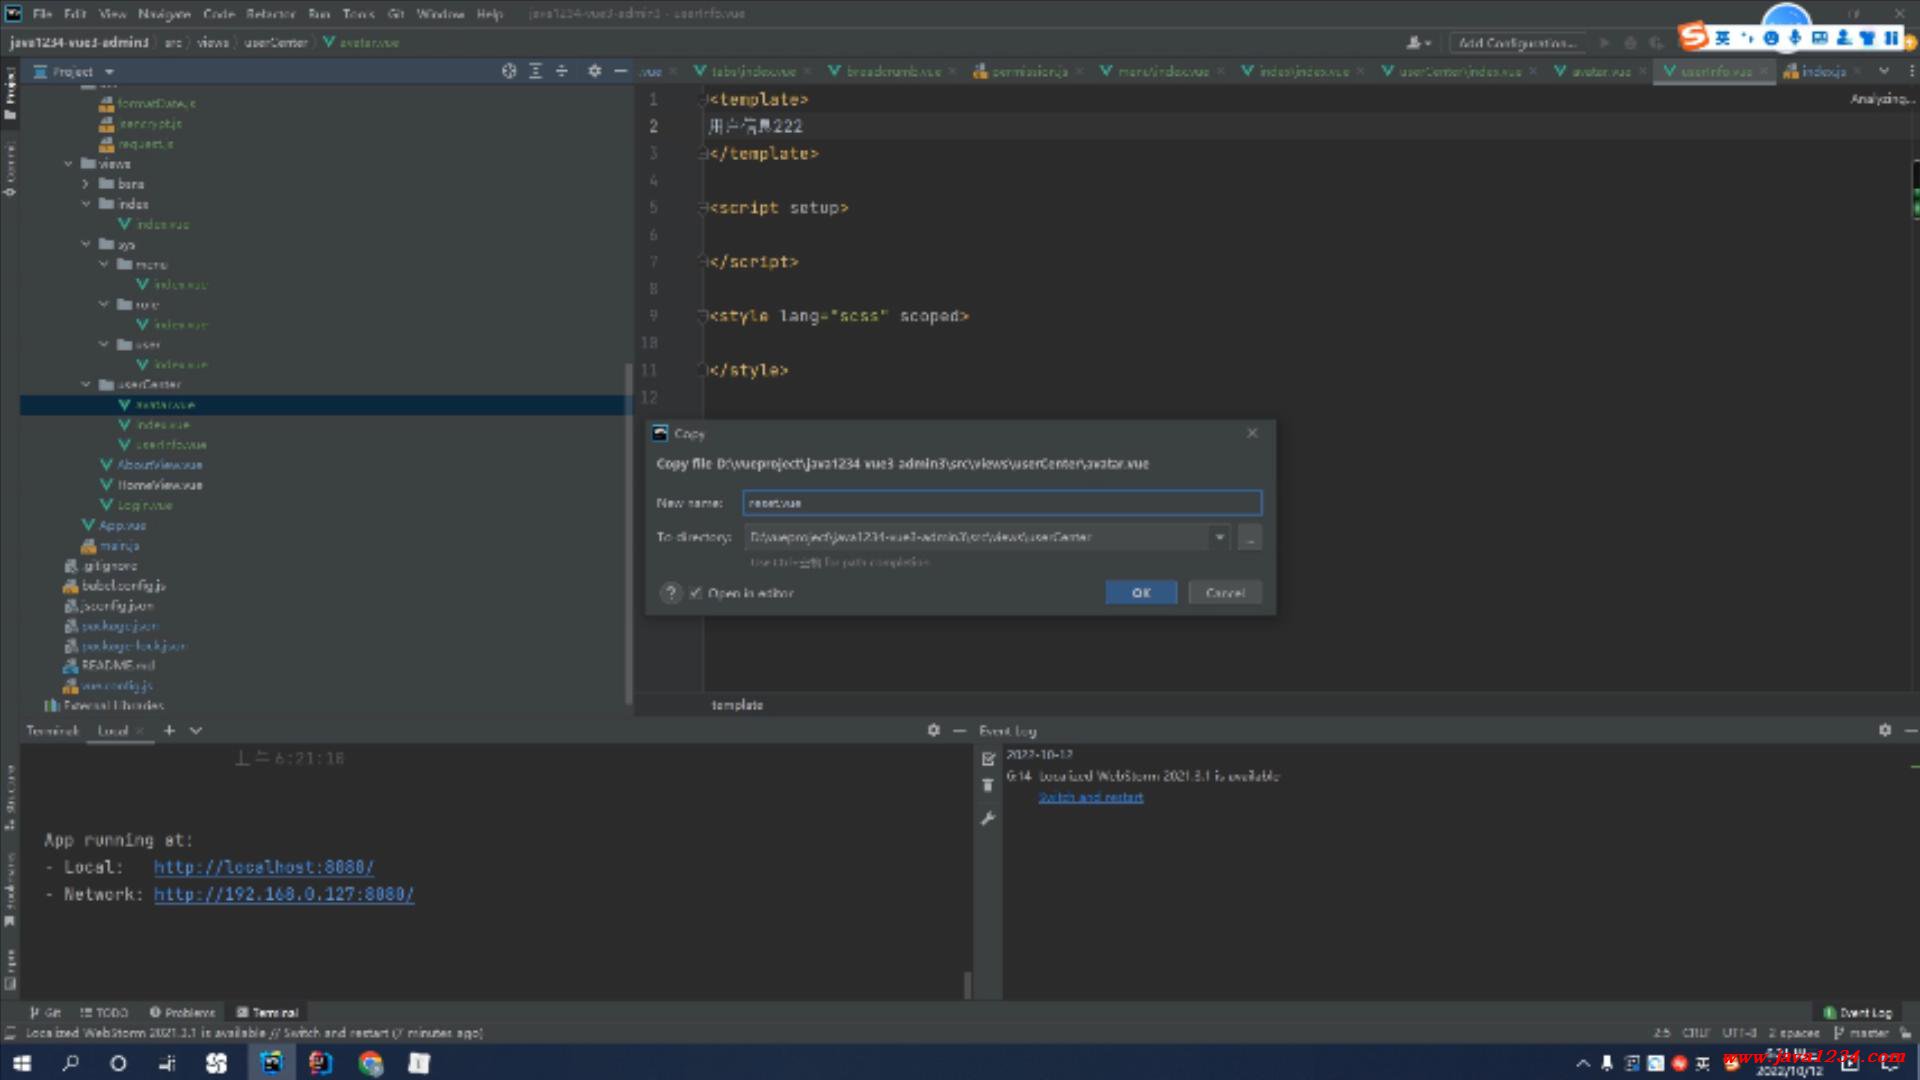1920x1080 pixels.
Task: Open the File menu
Action: 42,14
